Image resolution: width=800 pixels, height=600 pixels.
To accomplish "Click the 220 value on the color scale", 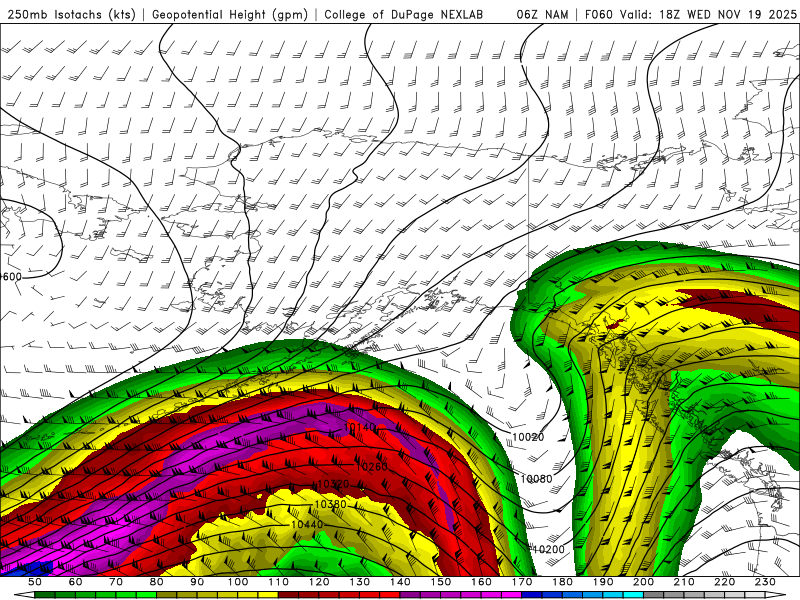I will [724, 582].
